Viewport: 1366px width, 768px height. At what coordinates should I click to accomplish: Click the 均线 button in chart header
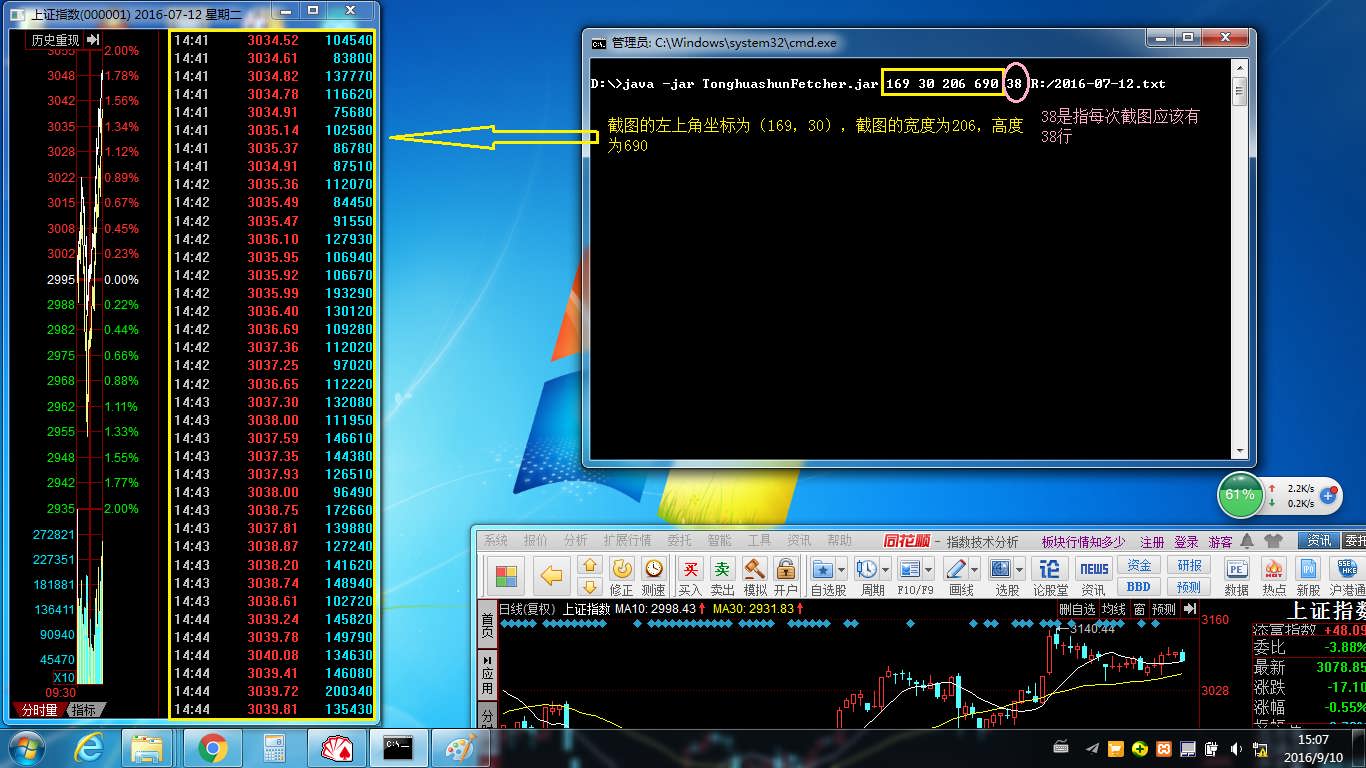pos(1113,609)
